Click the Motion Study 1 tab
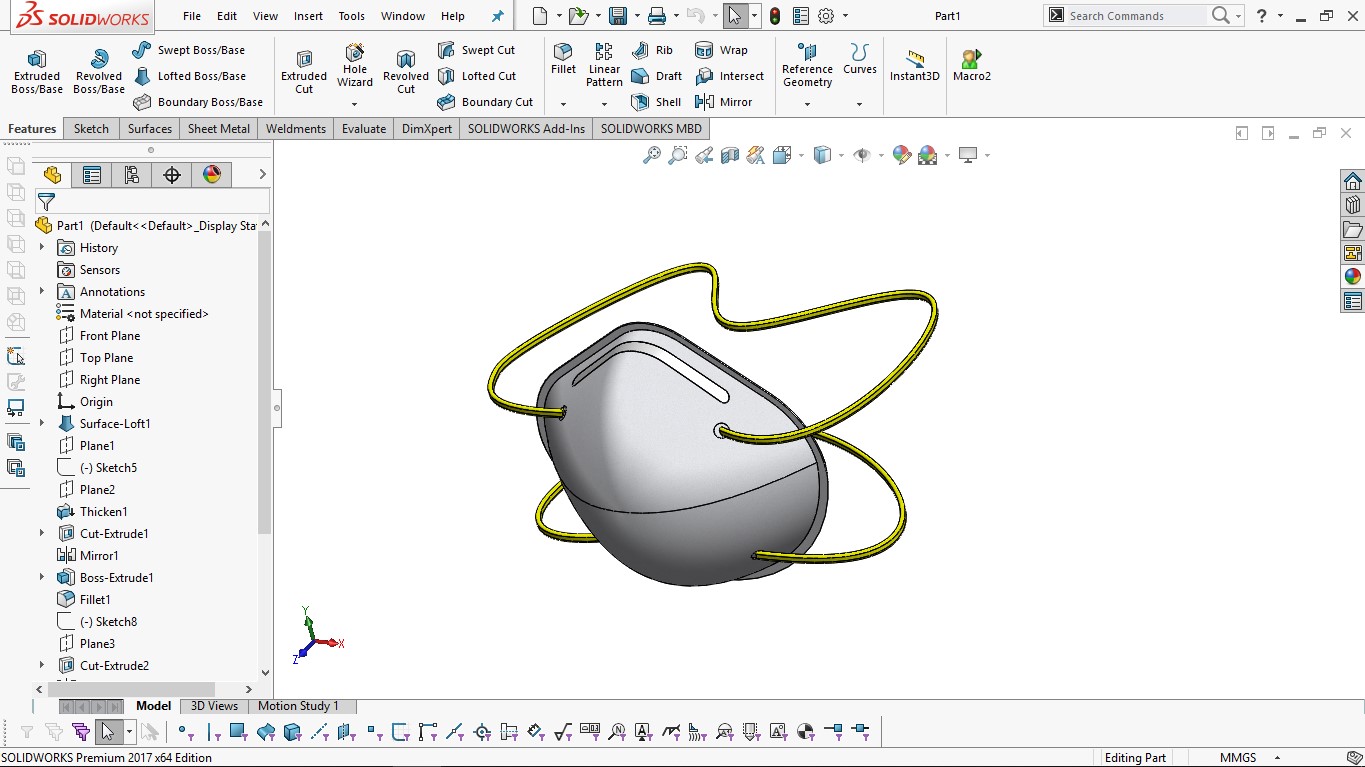 (300, 706)
